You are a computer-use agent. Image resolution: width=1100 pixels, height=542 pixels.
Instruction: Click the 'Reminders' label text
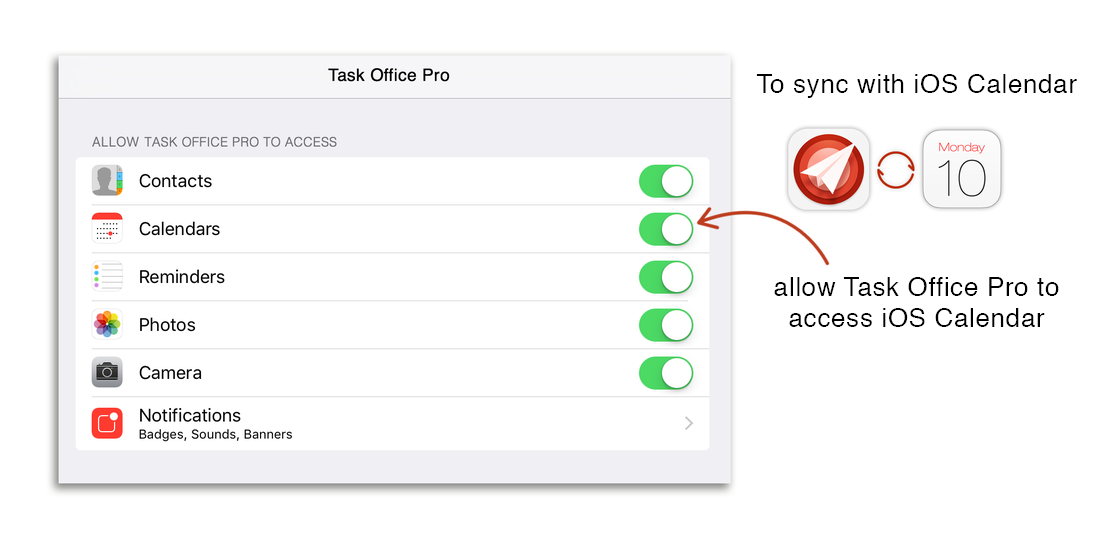[x=182, y=277]
